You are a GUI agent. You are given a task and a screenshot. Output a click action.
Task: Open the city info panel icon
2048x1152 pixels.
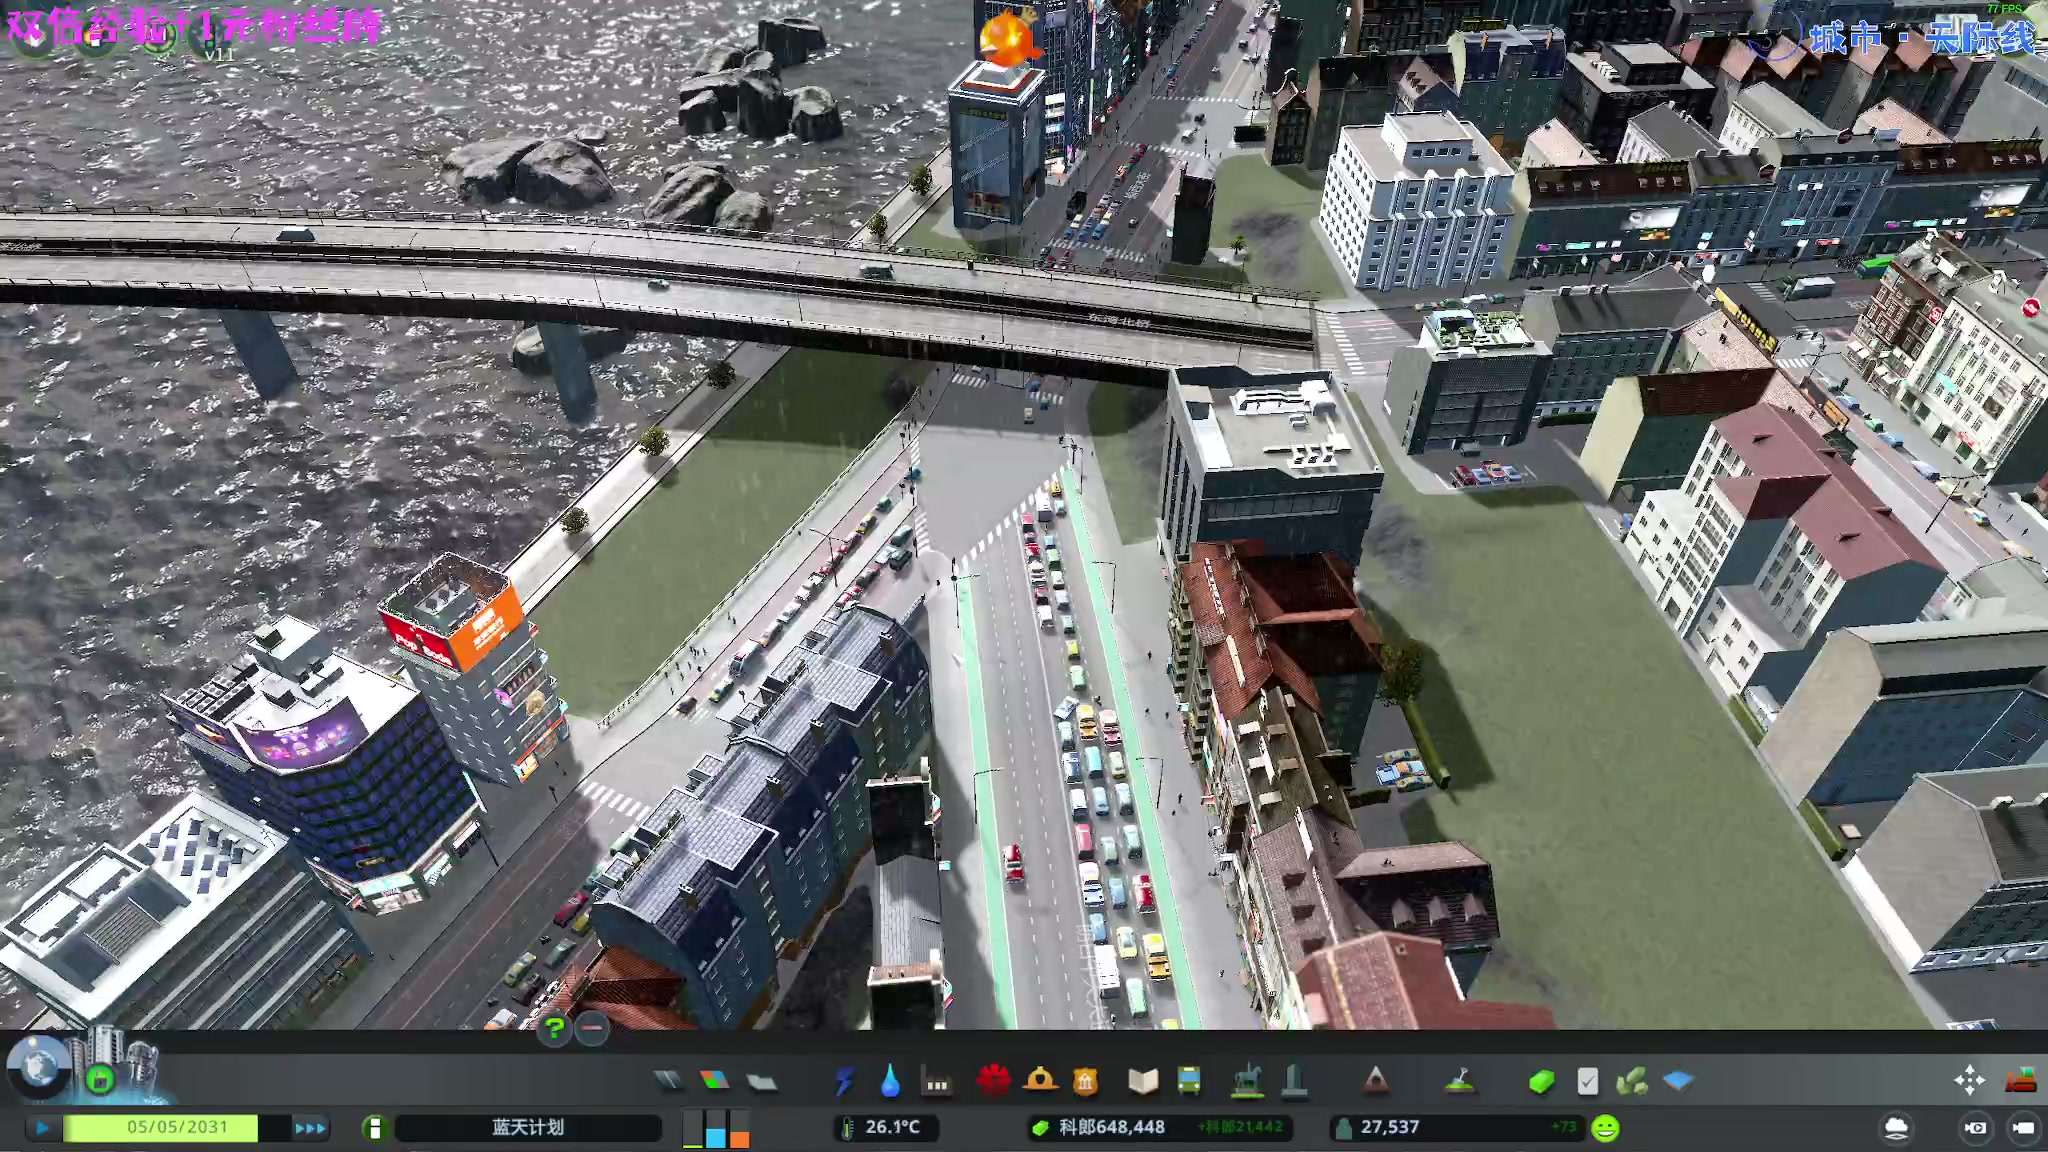[x=374, y=1128]
